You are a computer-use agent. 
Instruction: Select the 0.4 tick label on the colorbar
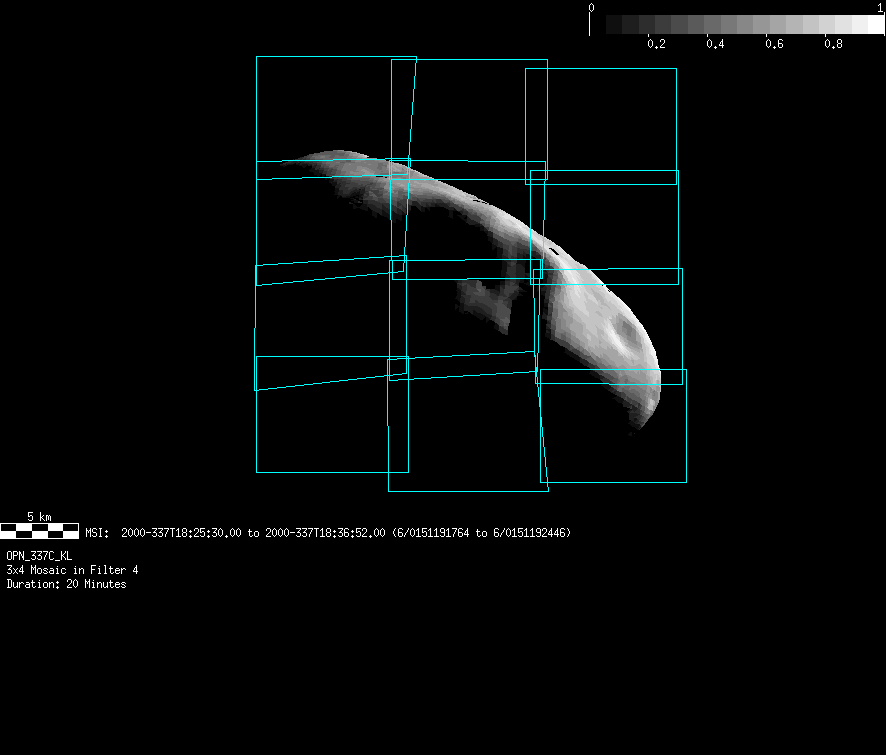click(715, 45)
